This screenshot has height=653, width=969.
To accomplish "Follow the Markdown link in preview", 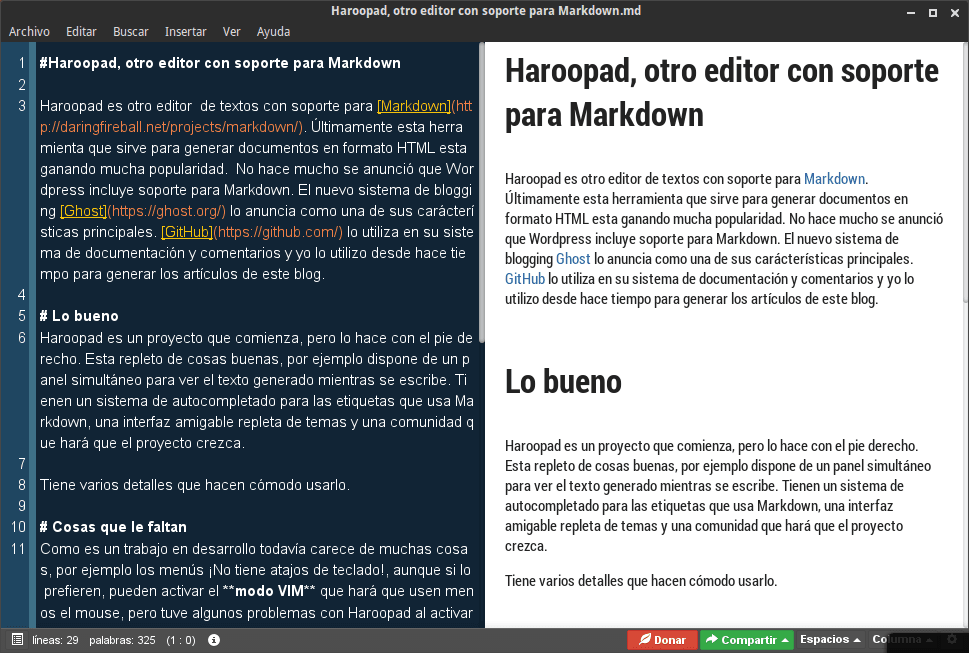I will coord(834,179).
